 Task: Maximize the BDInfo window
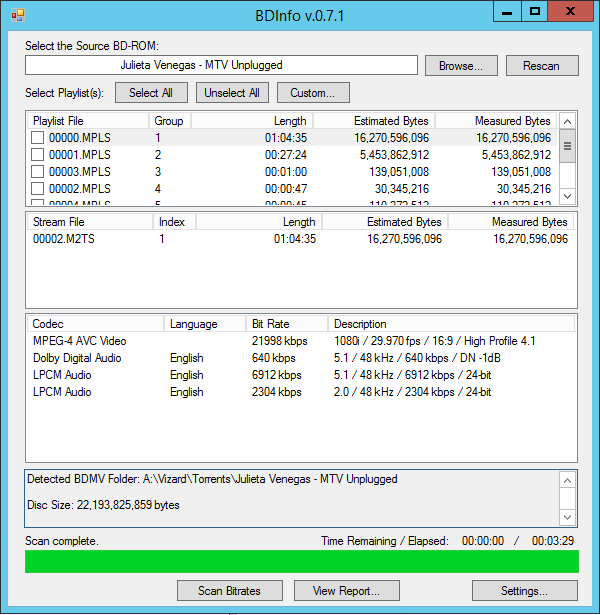(535, 12)
